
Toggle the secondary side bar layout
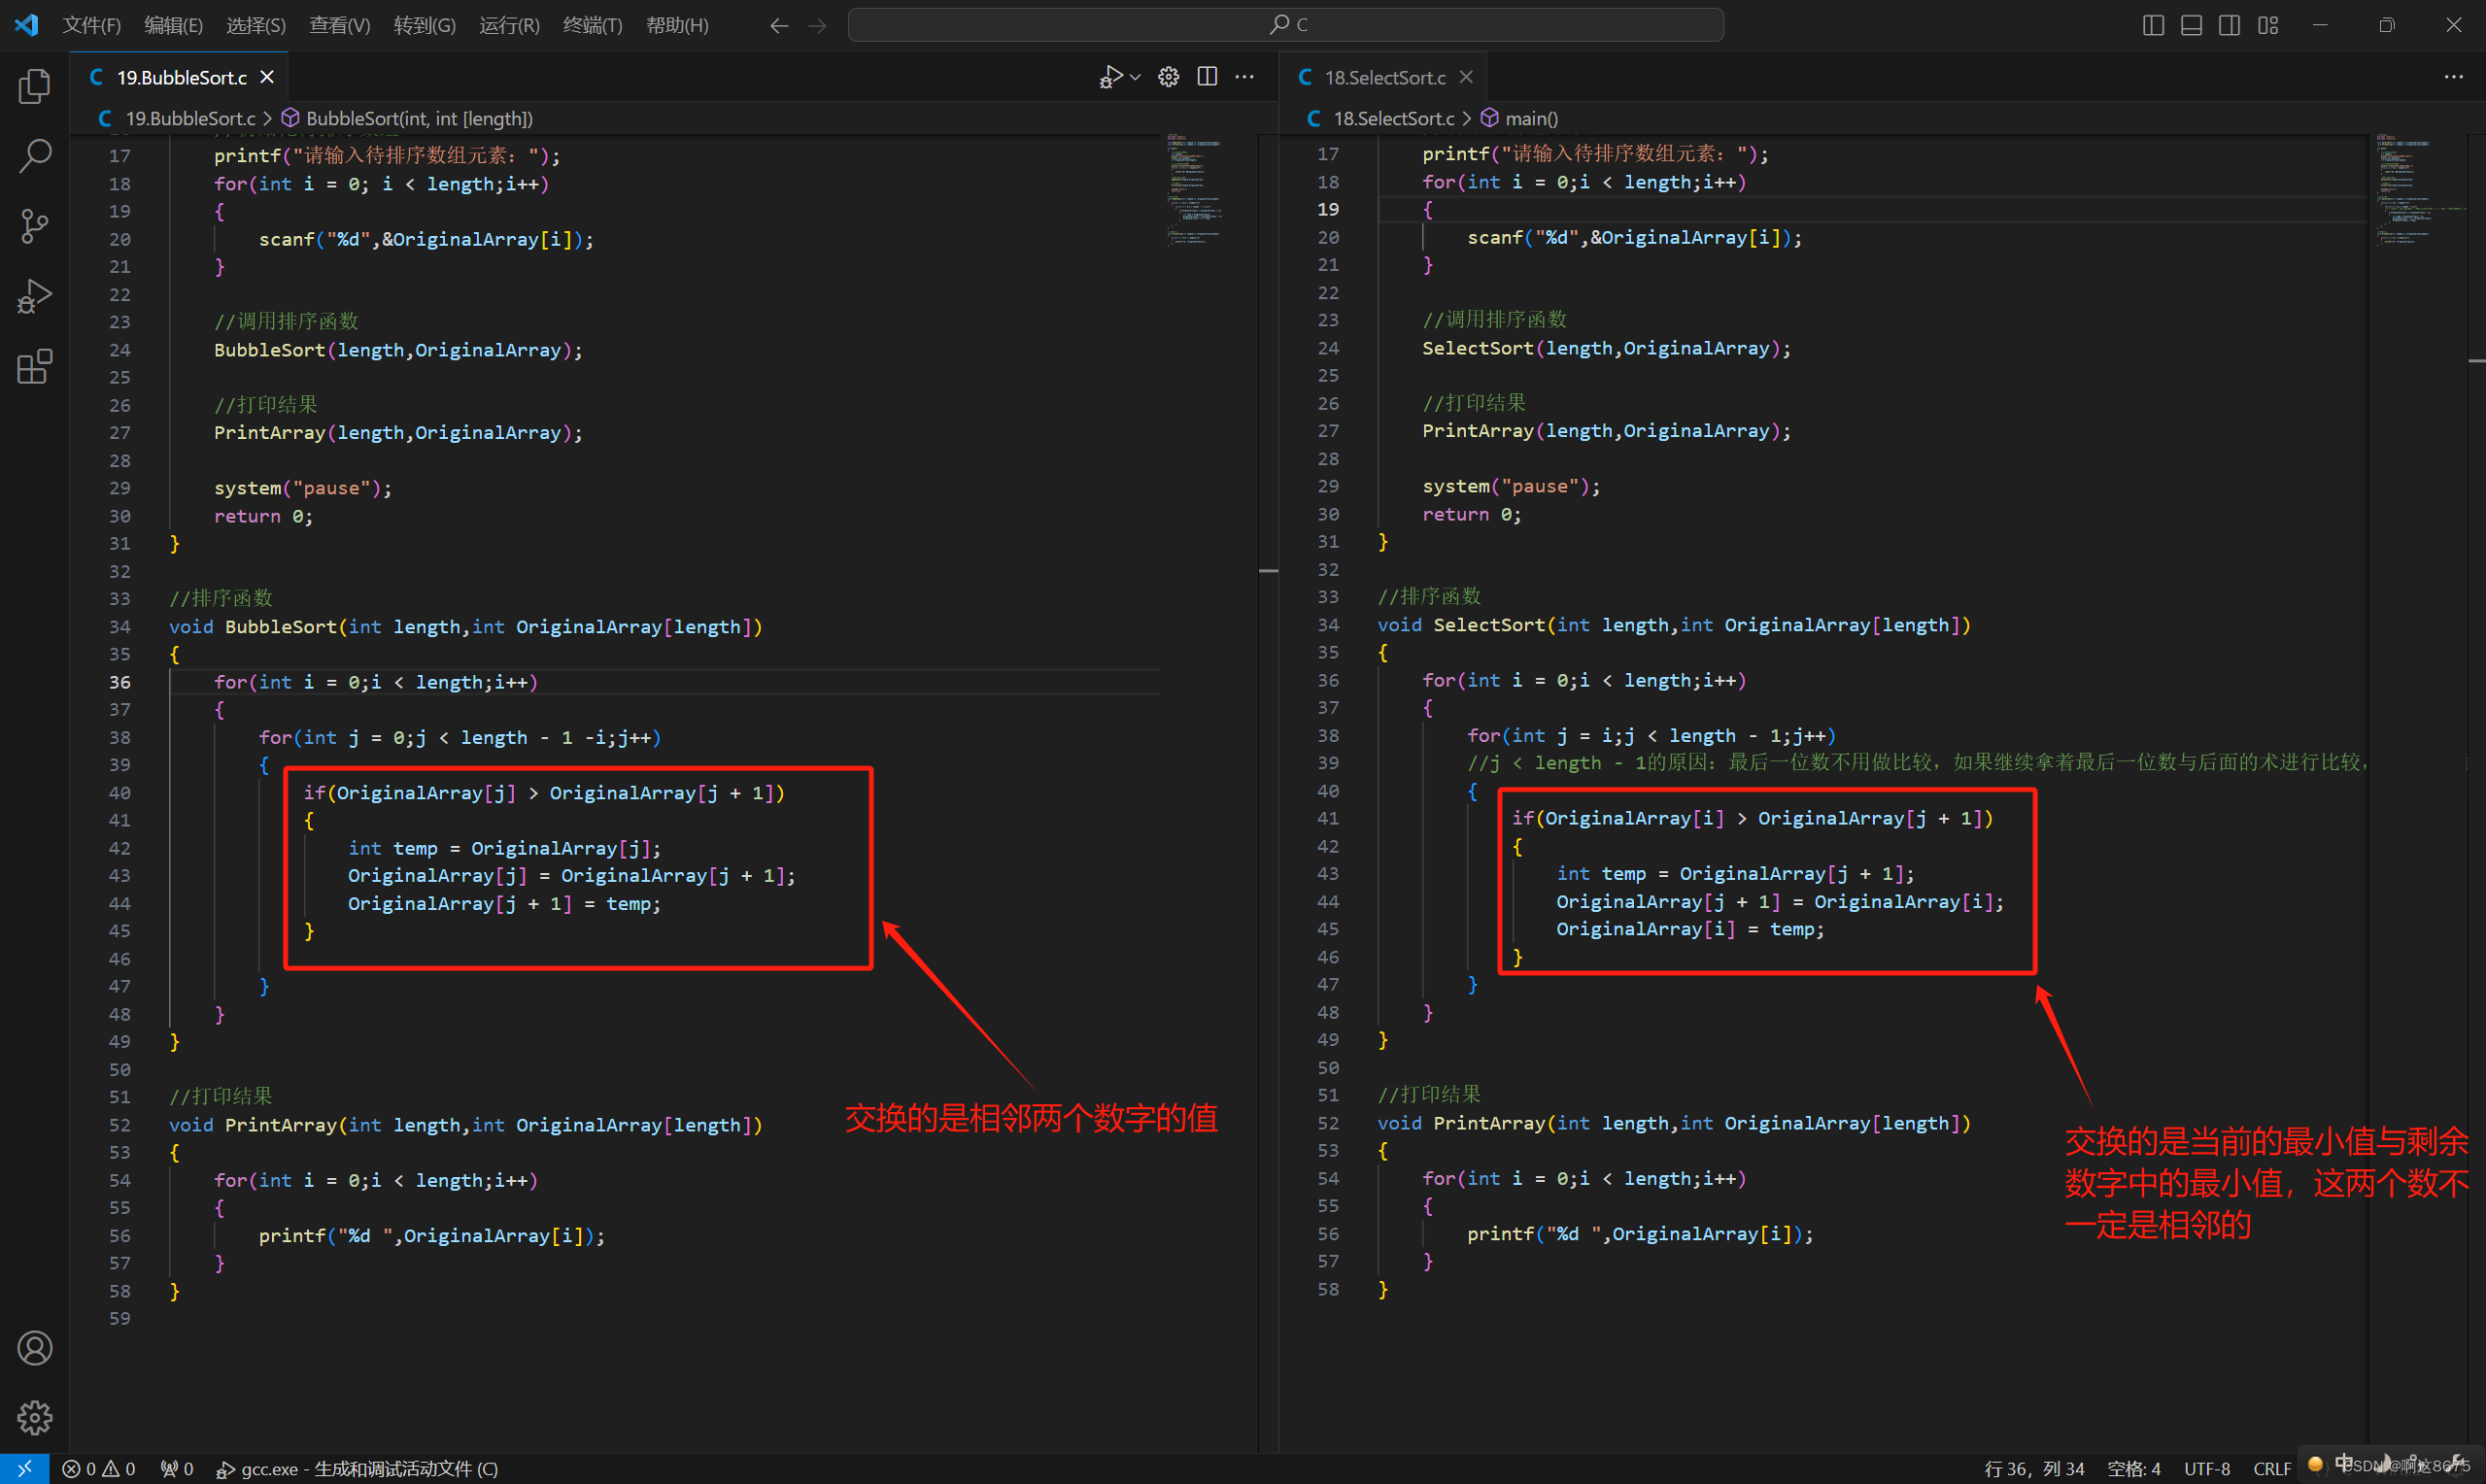click(x=2229, y=25)
